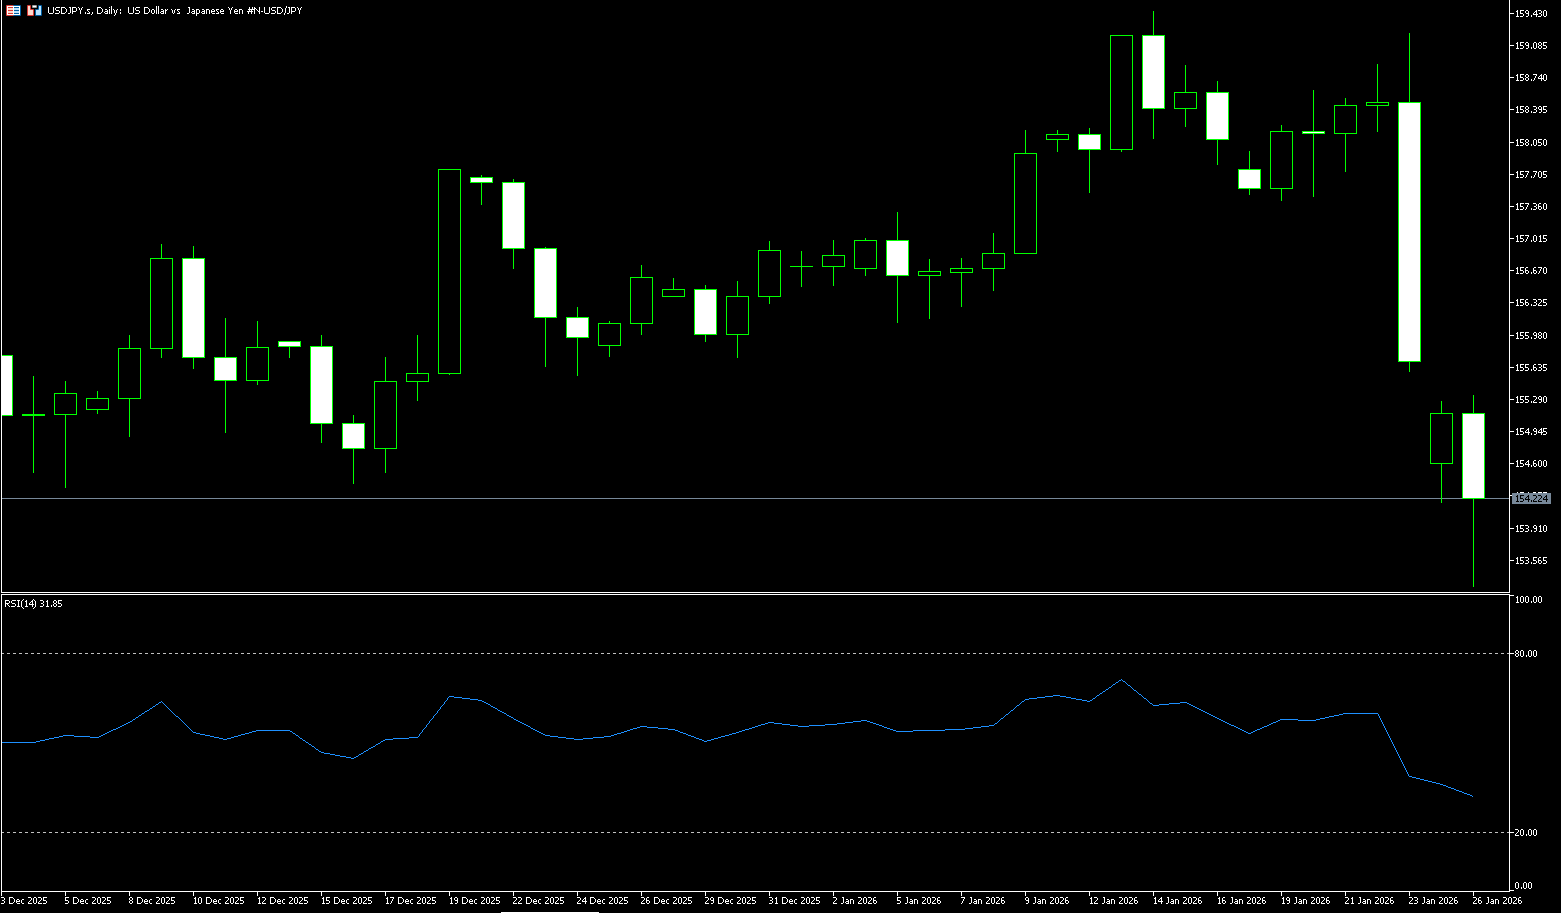Click the 157.015 price level on the scale

(x=1532, y=239)
